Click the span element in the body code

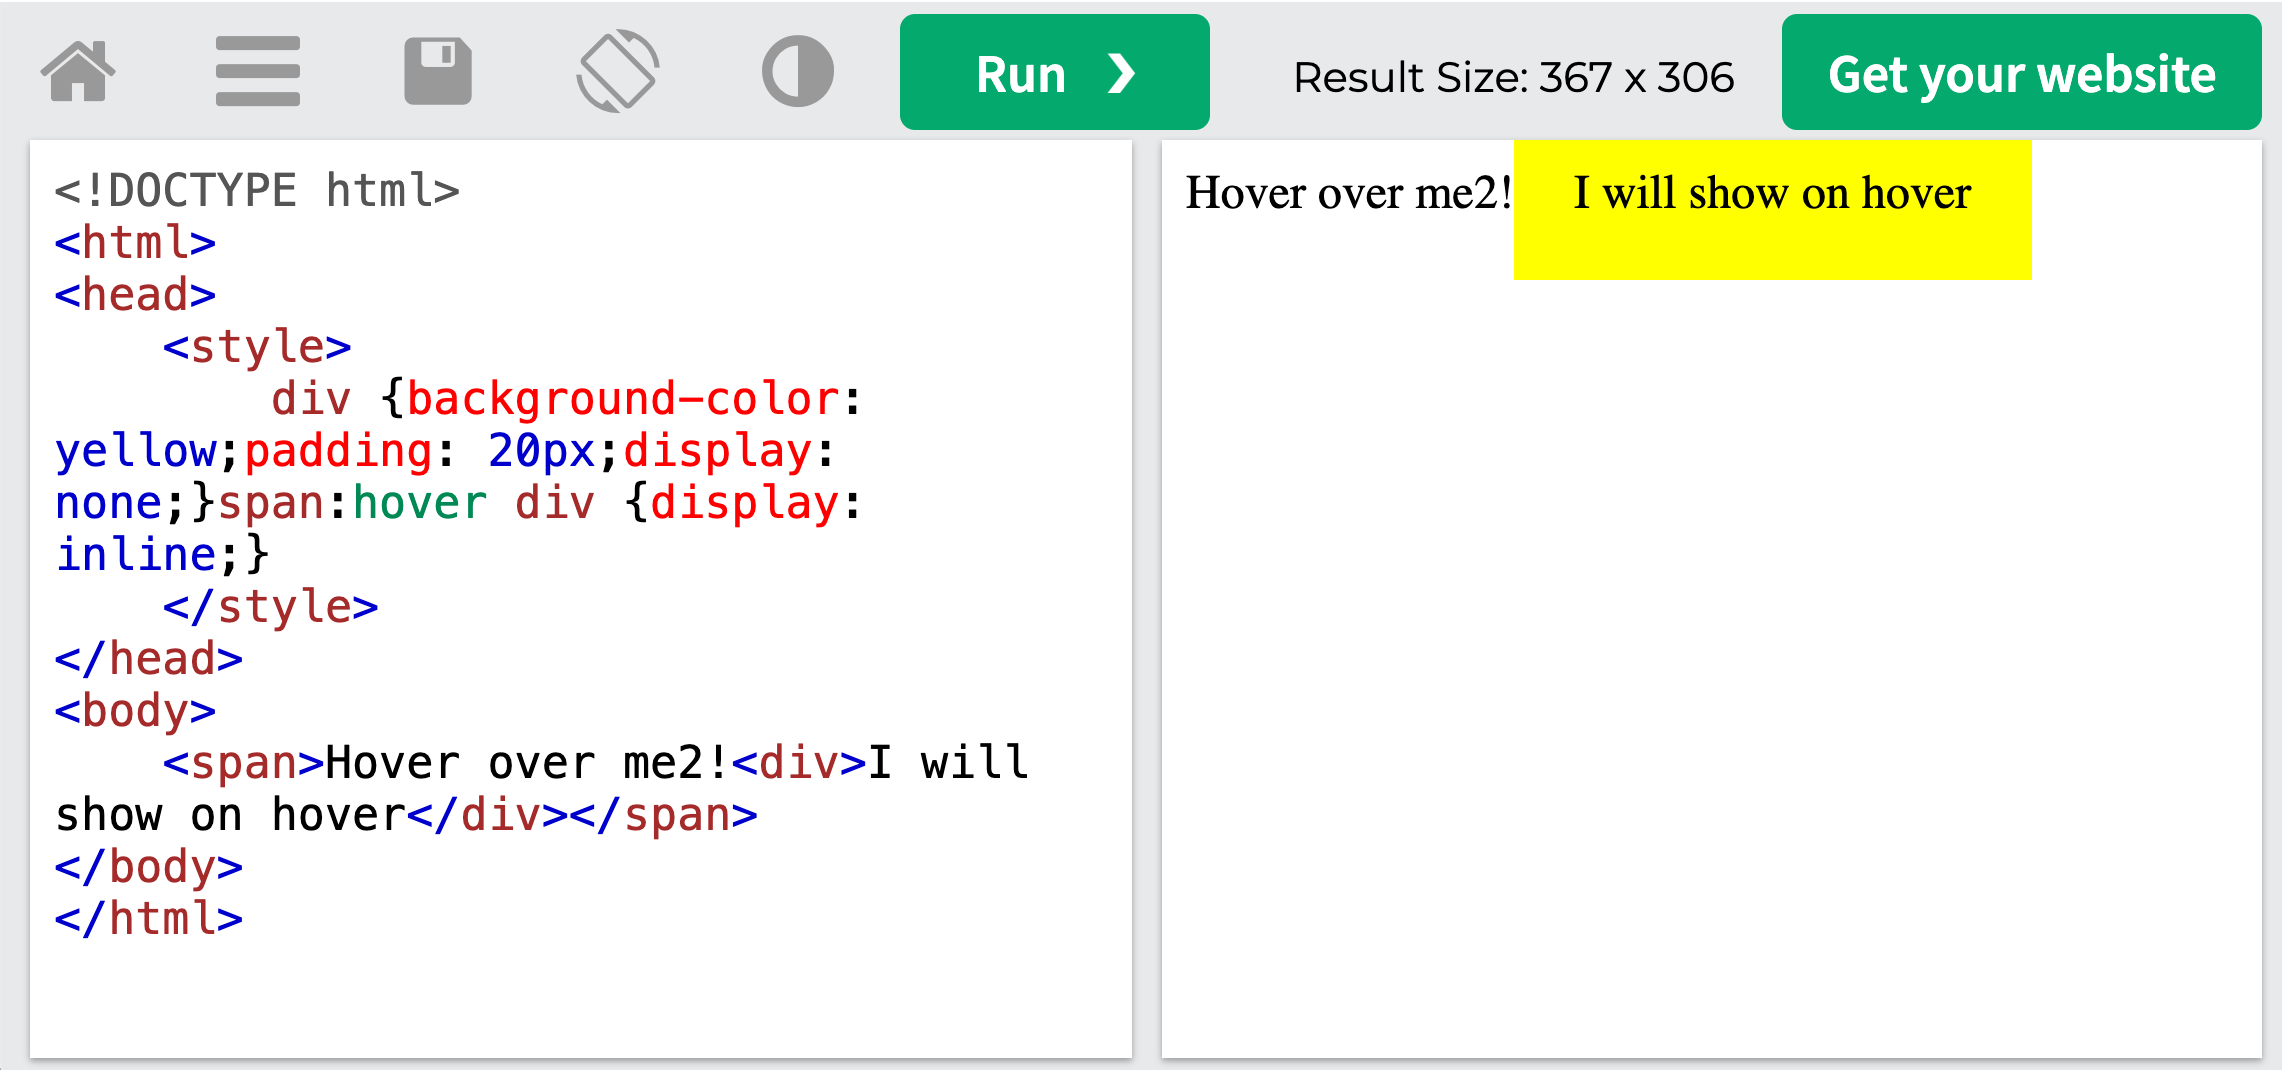pos(242,762)
